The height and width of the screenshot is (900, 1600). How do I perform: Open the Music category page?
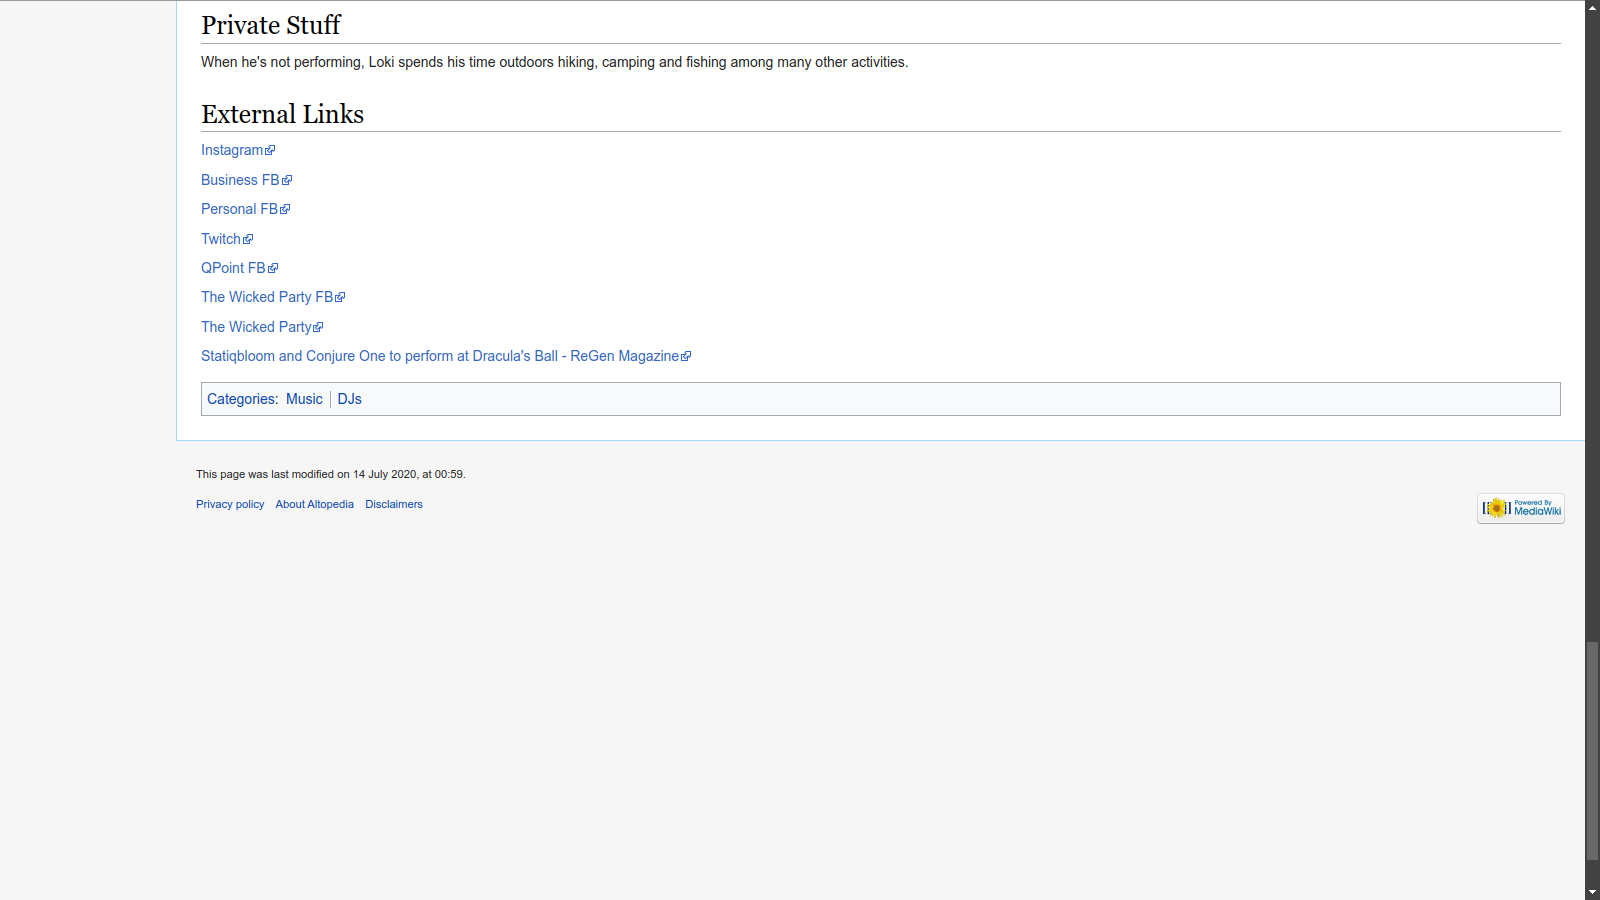tap(304, 399)
